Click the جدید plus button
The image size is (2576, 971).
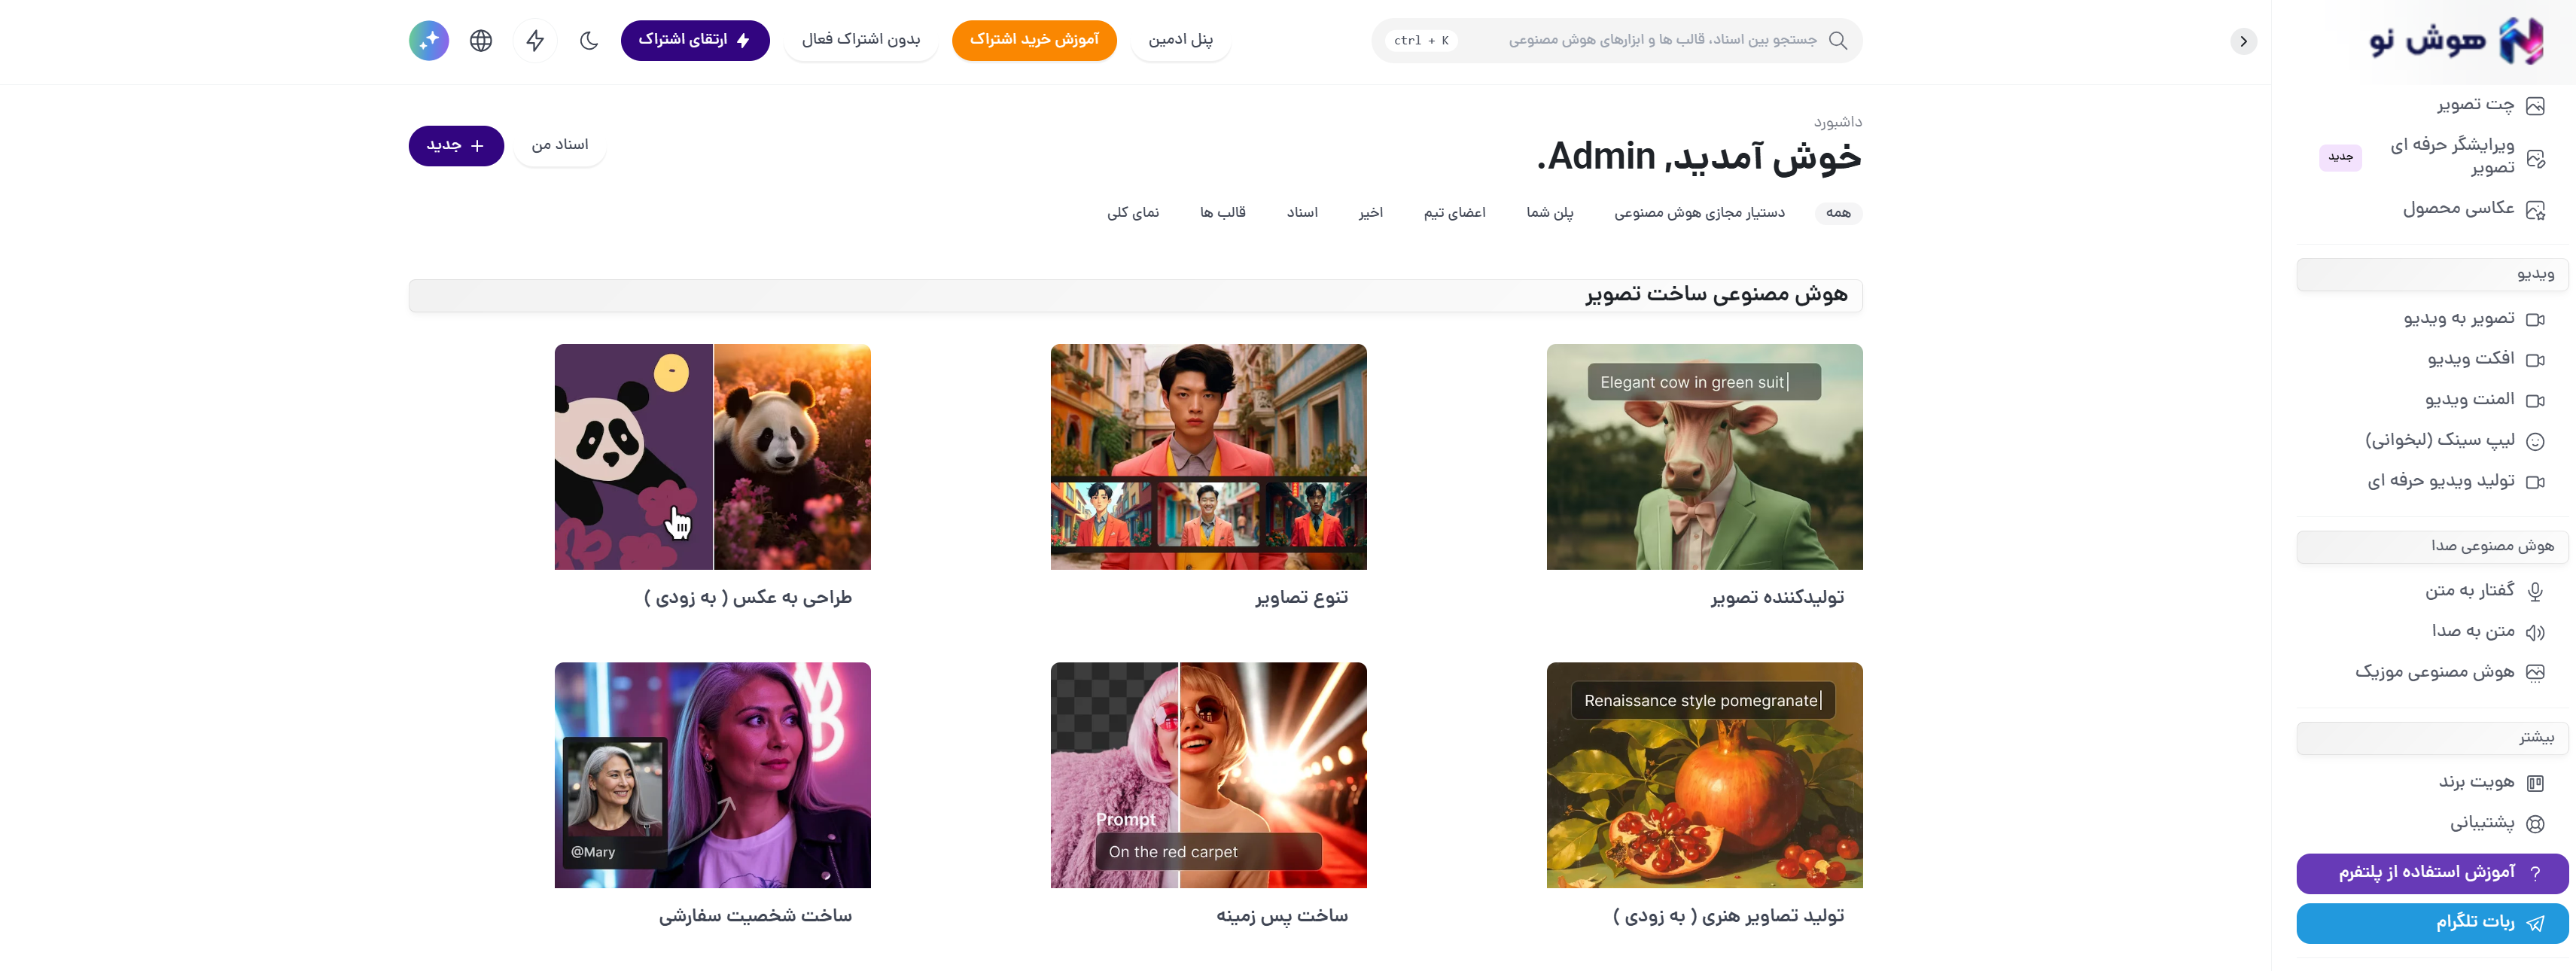(456, 146)
